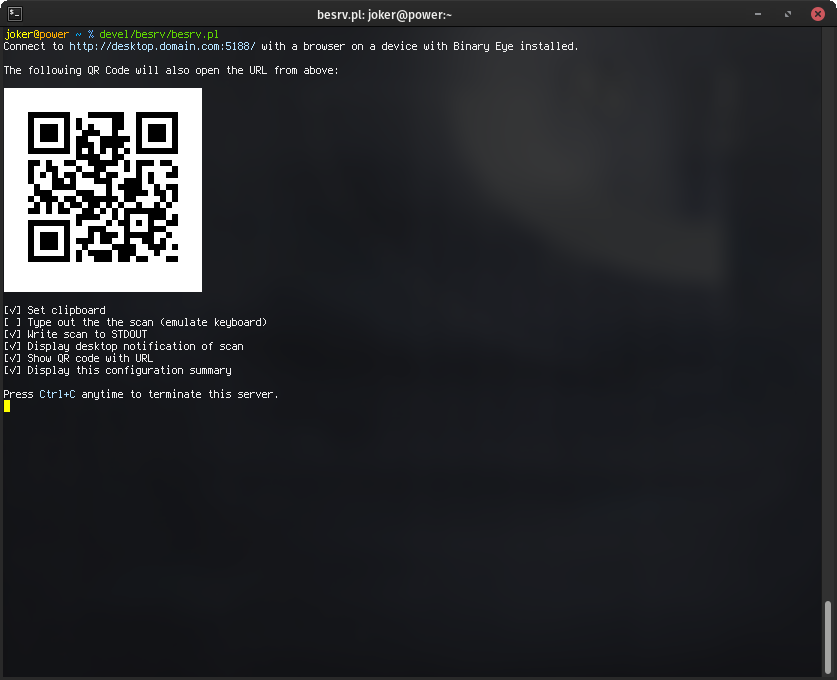The width and height of the screenshot is (837, 680).
Task: Click the 'Display desktop notification' checkbox marker
Action: (x=12, y=346)
